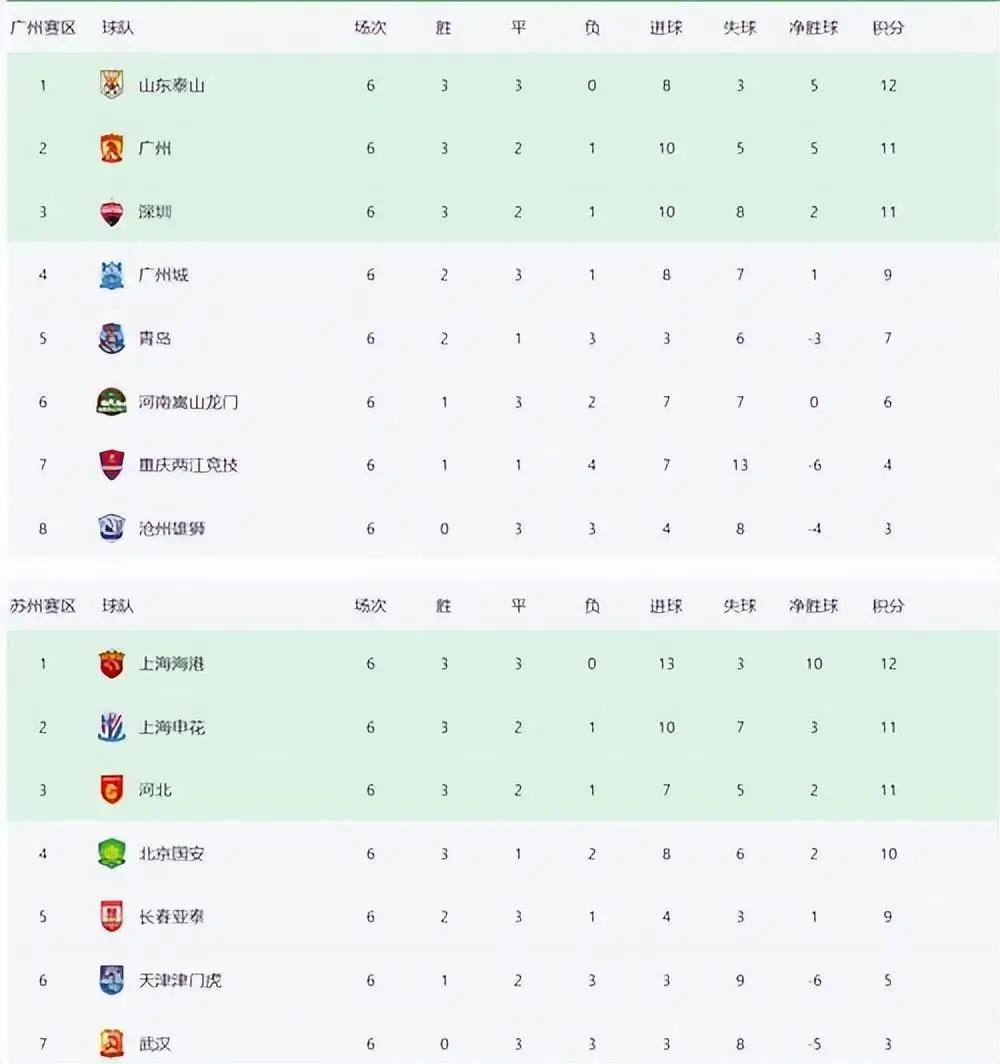The height and width of the screenshot is (1064, 1000).
Task: Click the 积分 column header in Guangzhou table
Action: [x=887, y=28]
